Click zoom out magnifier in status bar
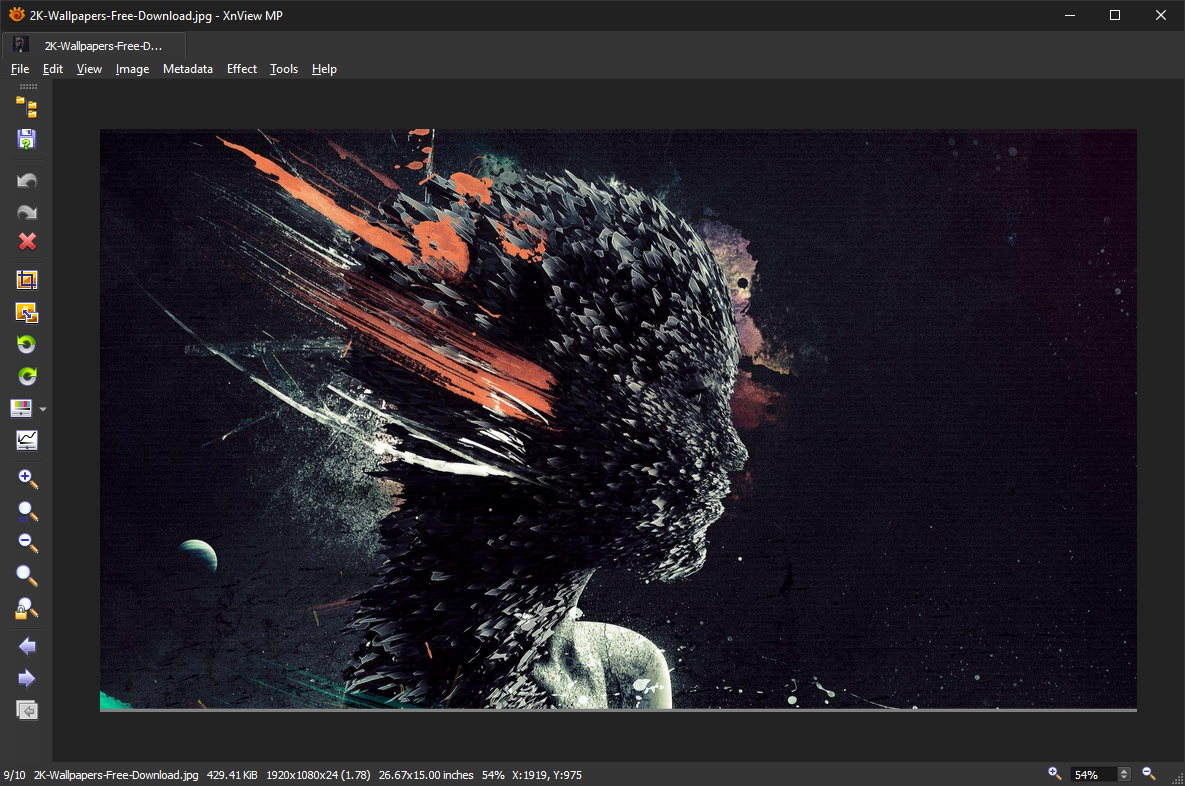This screenshot has width=1185, height=786. (1149, 773)
